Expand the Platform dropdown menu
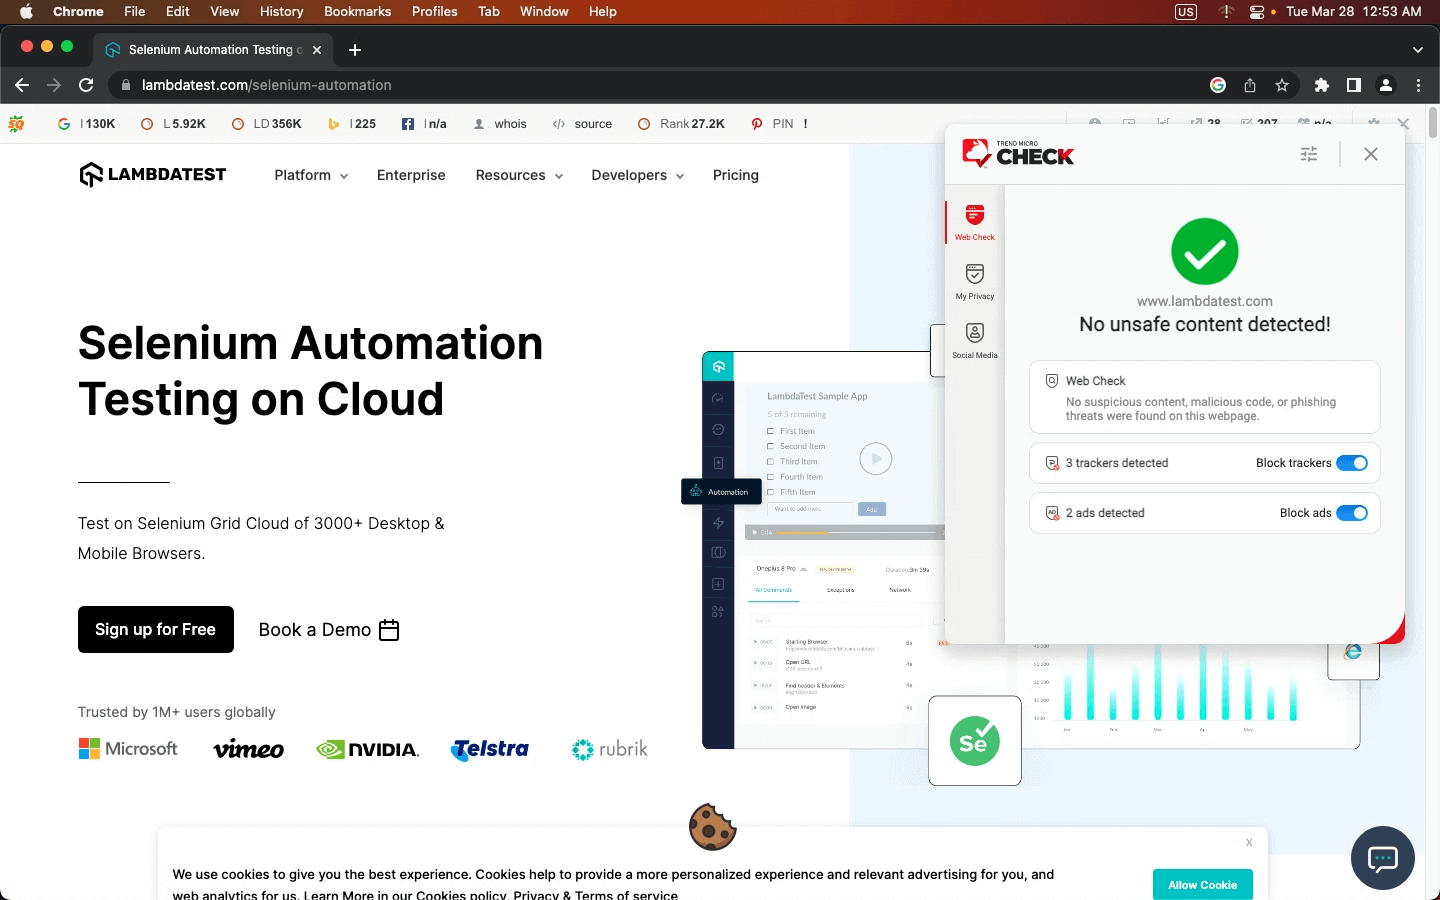1440x900 pixels. (x=311, y=175)
